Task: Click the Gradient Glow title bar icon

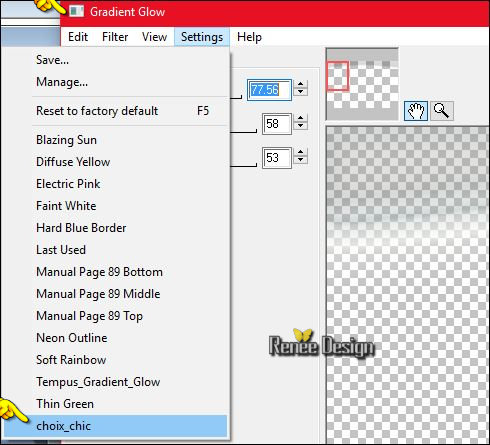Action: pyautogui.click(x=76, y=12)
